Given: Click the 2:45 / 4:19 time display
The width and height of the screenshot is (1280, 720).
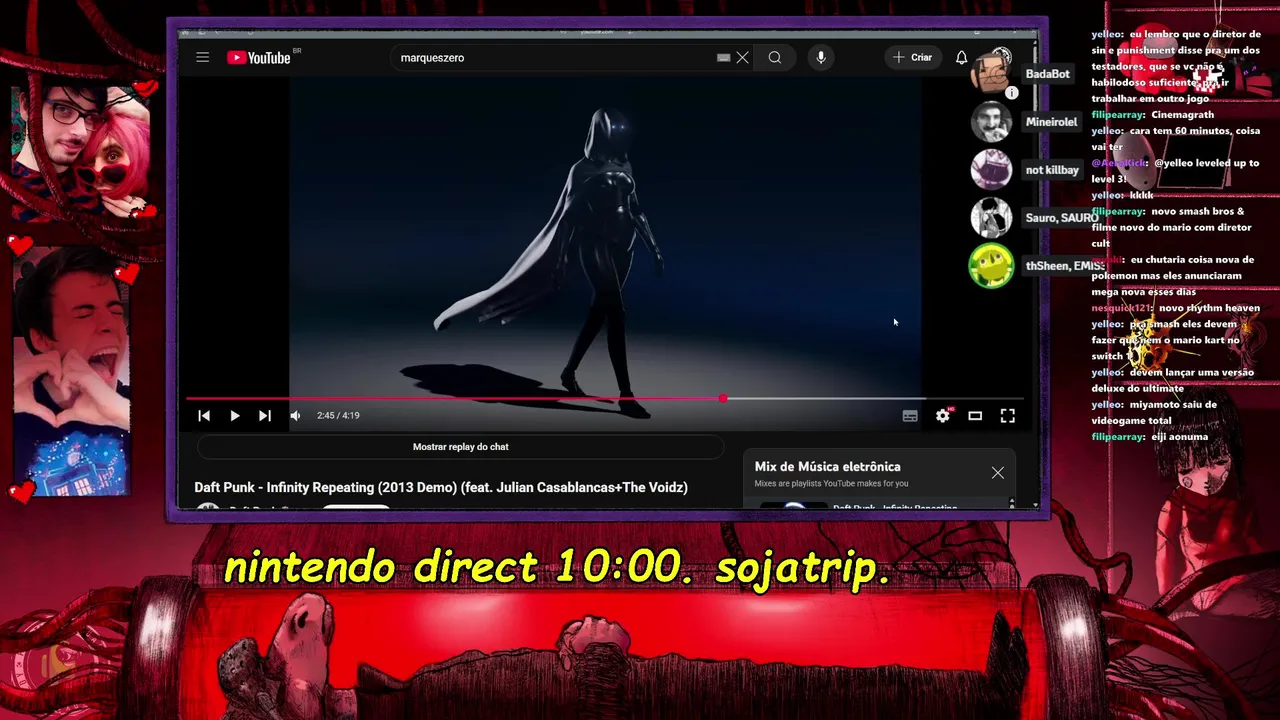Looking at the screenshot, I should 338,416.
